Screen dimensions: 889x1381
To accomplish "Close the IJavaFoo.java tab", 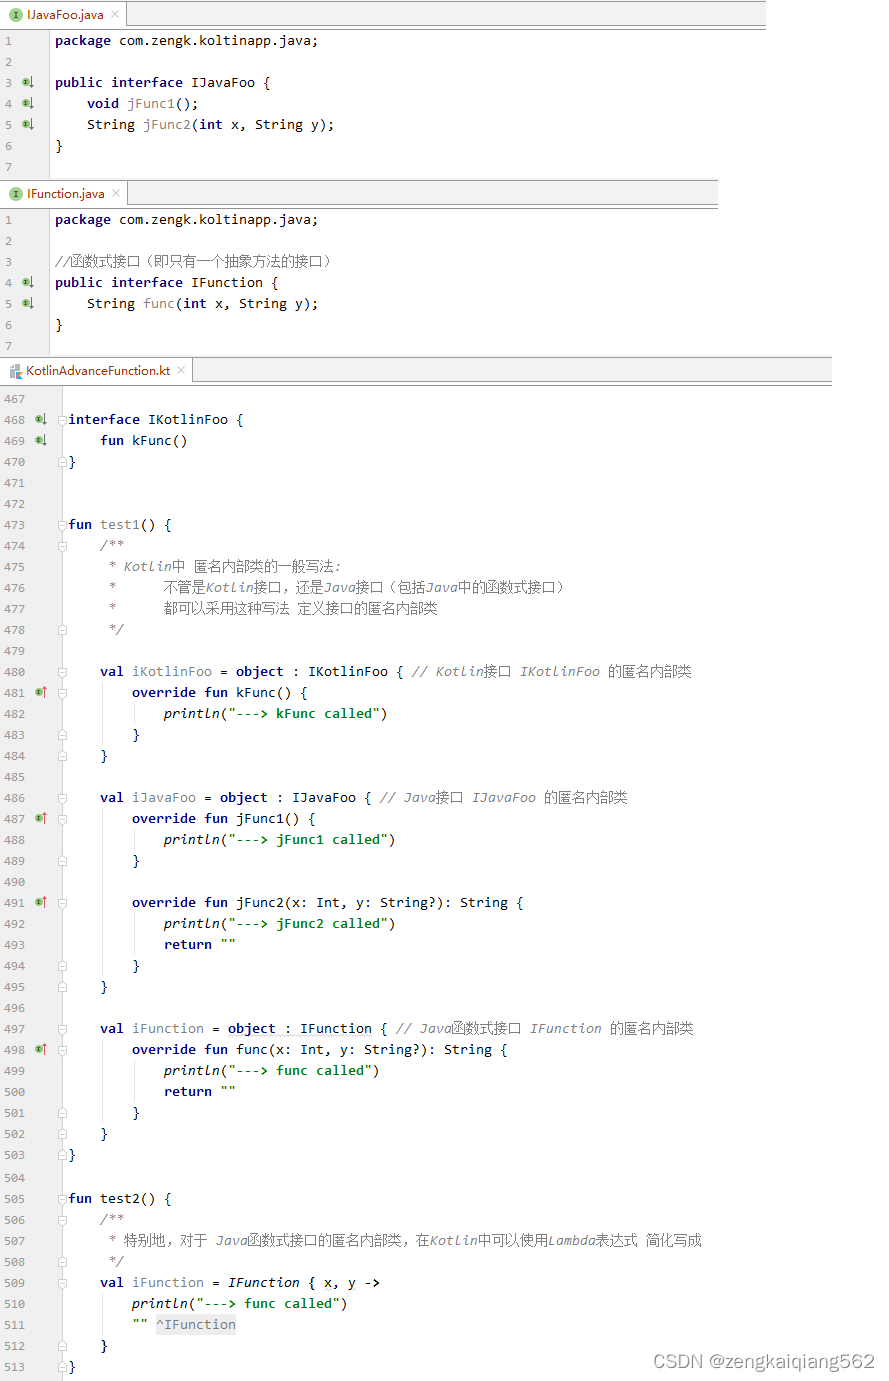I will [115, 14].
